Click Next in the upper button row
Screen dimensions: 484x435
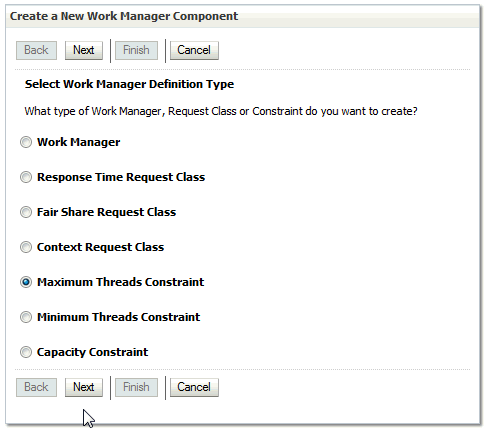84,50
